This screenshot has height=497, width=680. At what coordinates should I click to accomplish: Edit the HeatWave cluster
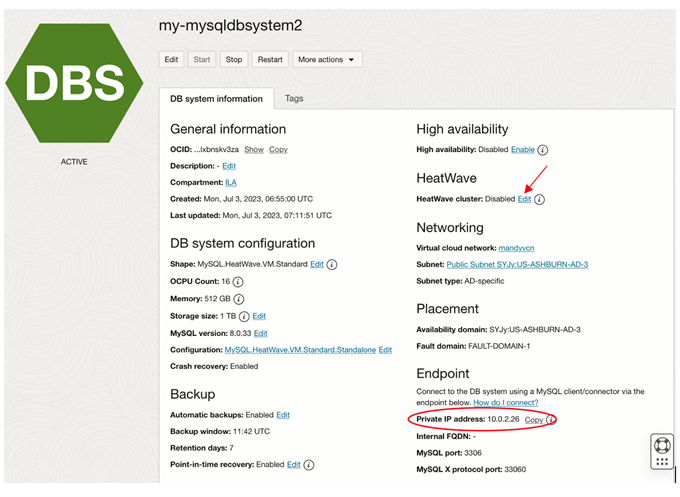click(524, 199)
